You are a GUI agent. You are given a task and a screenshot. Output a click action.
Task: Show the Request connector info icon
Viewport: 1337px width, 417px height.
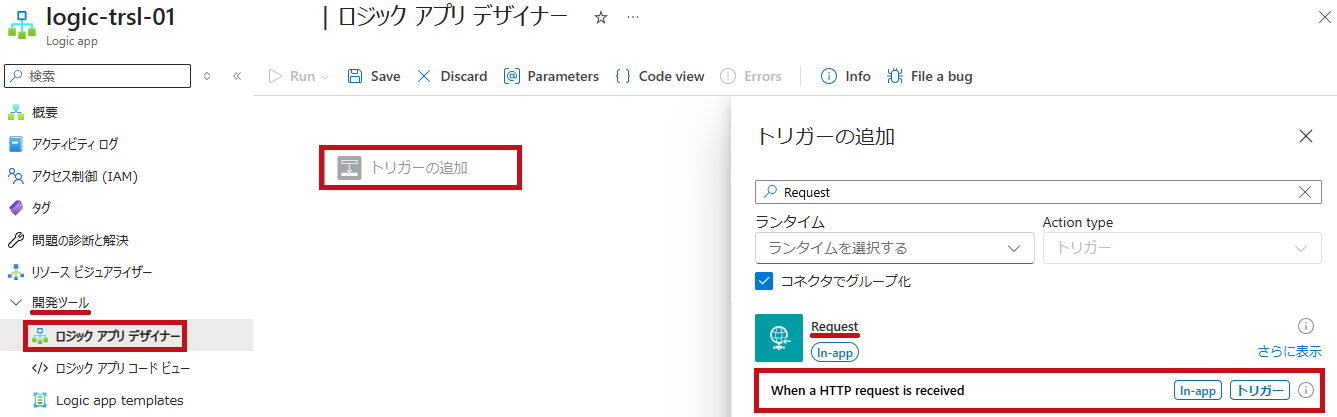[x=1305, y=326]
